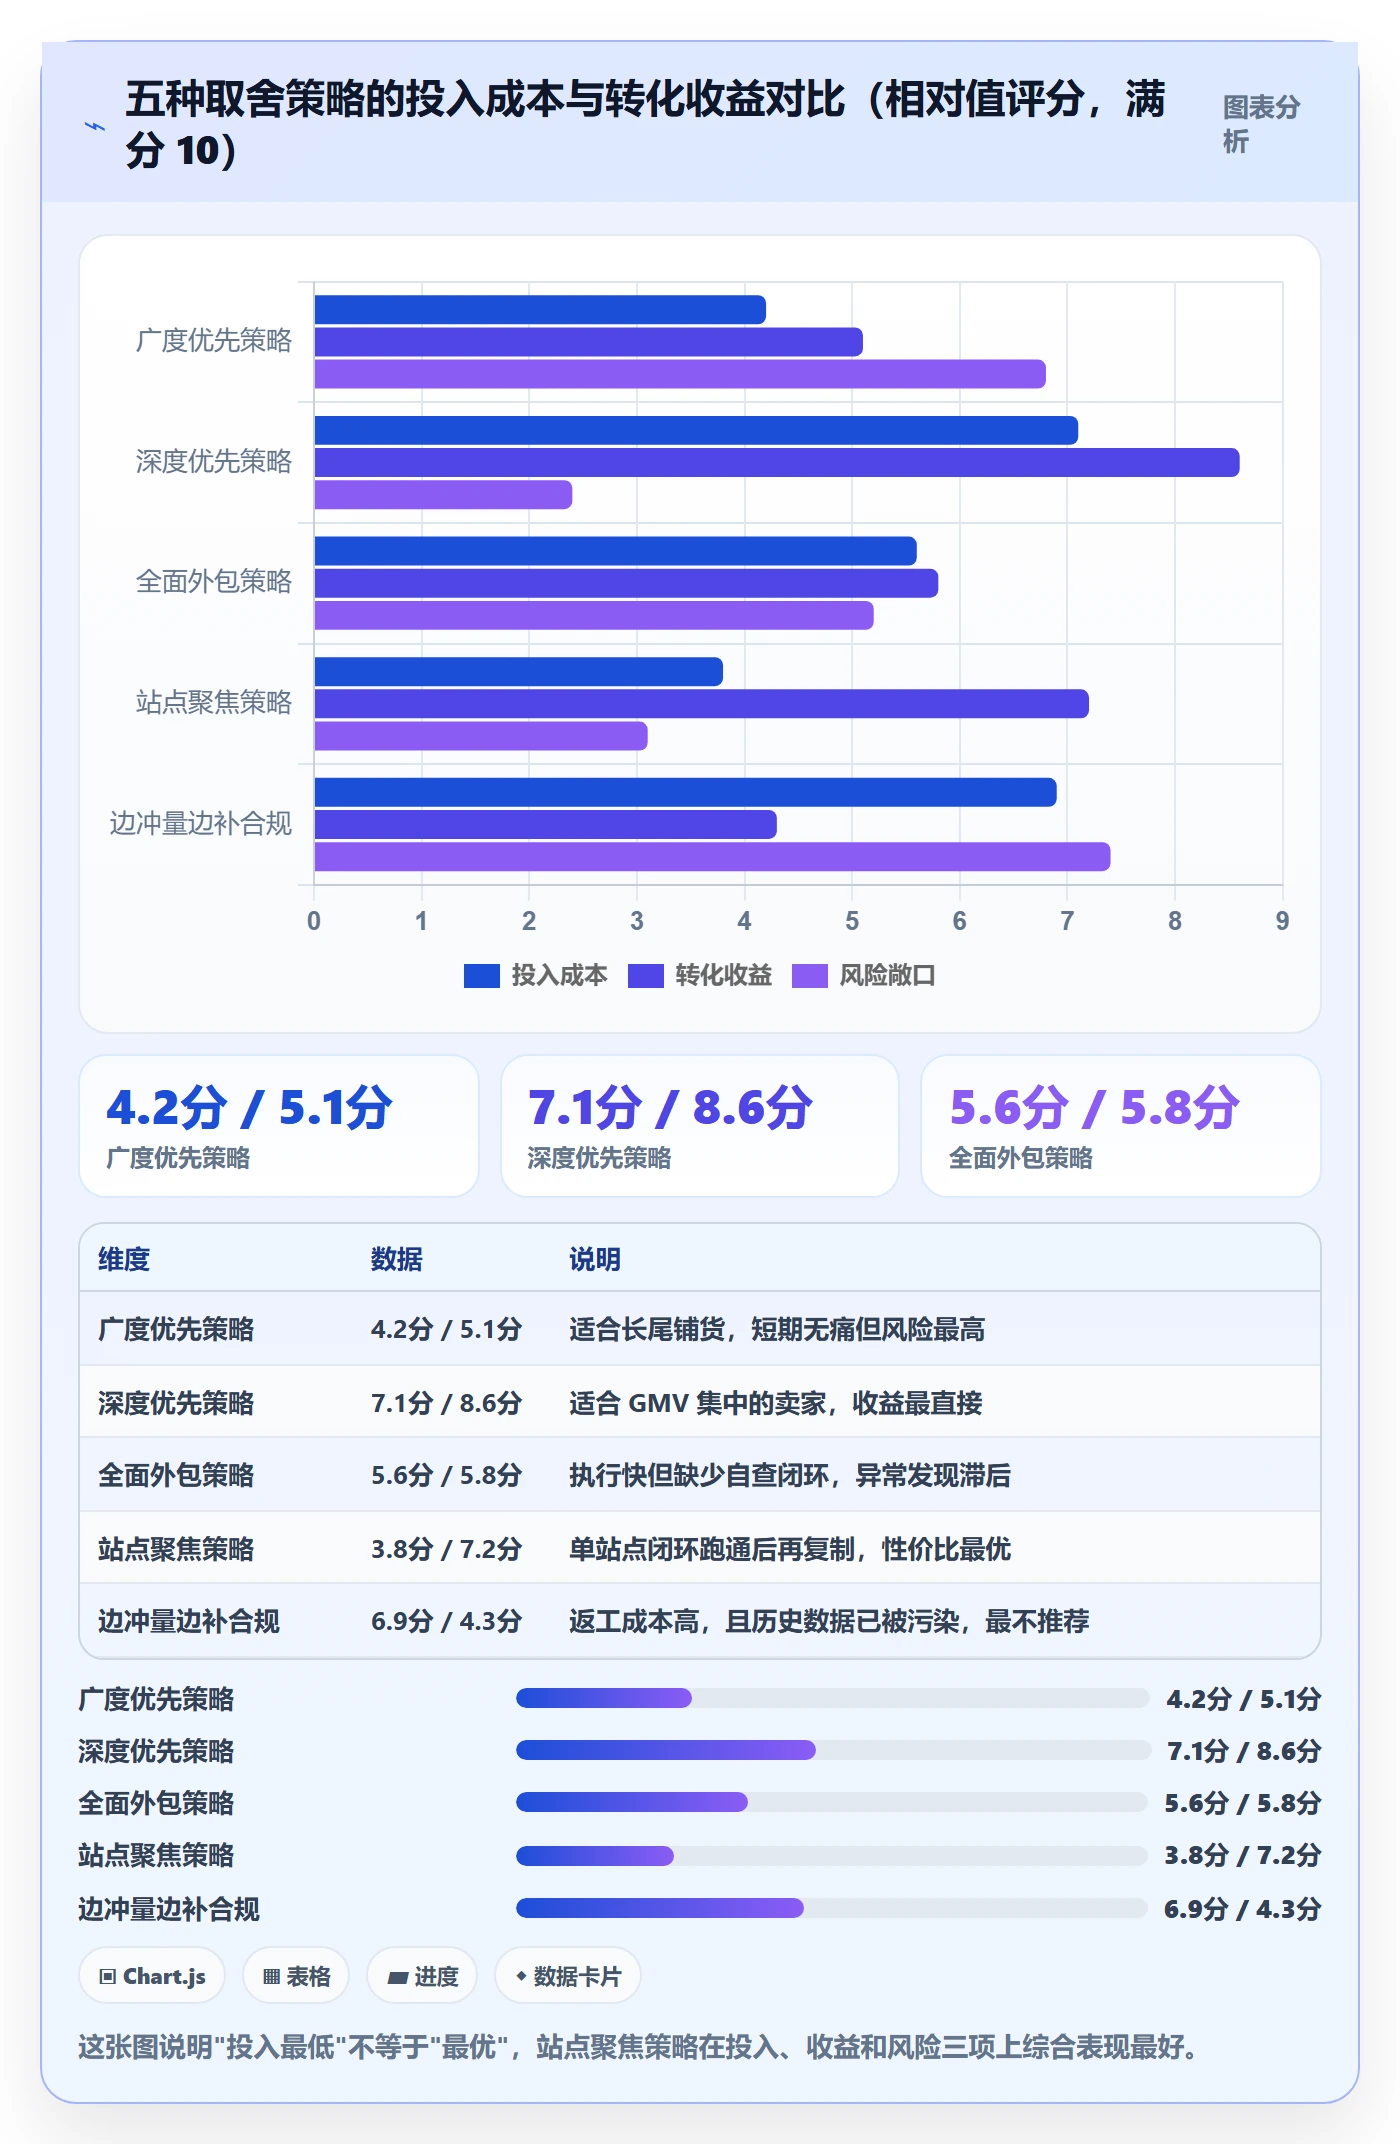Viewport: 1400px width, 2144px height.
Task: Click the 图表分析 label in header
Action: pos(1261,124)
